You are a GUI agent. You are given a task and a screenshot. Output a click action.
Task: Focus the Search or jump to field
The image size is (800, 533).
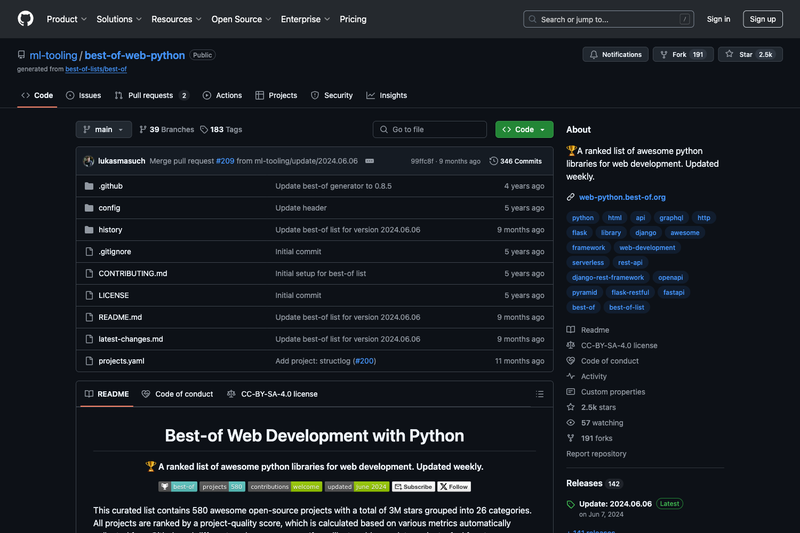[608, 19]
